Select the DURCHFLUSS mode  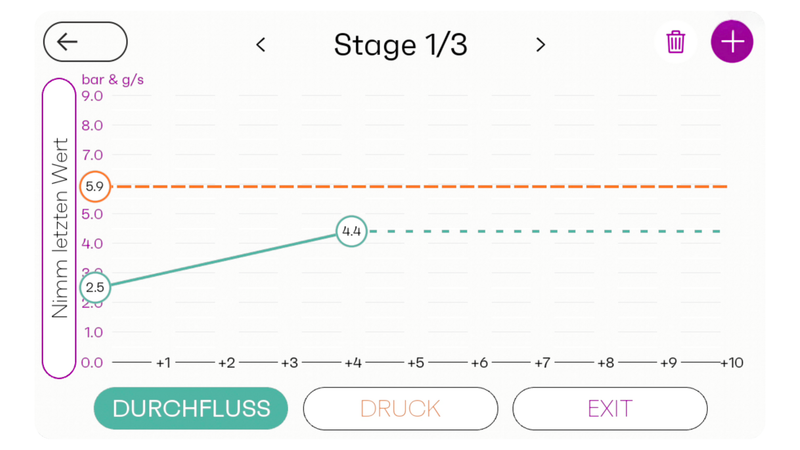pos(191,409)
